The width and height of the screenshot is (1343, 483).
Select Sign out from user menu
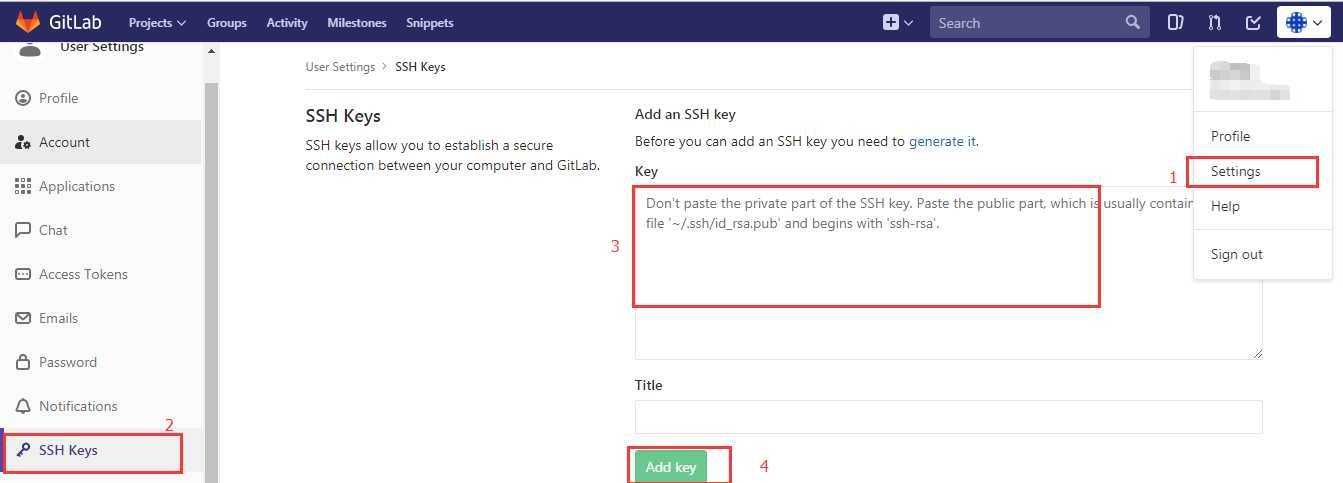tap(1236, 254)
